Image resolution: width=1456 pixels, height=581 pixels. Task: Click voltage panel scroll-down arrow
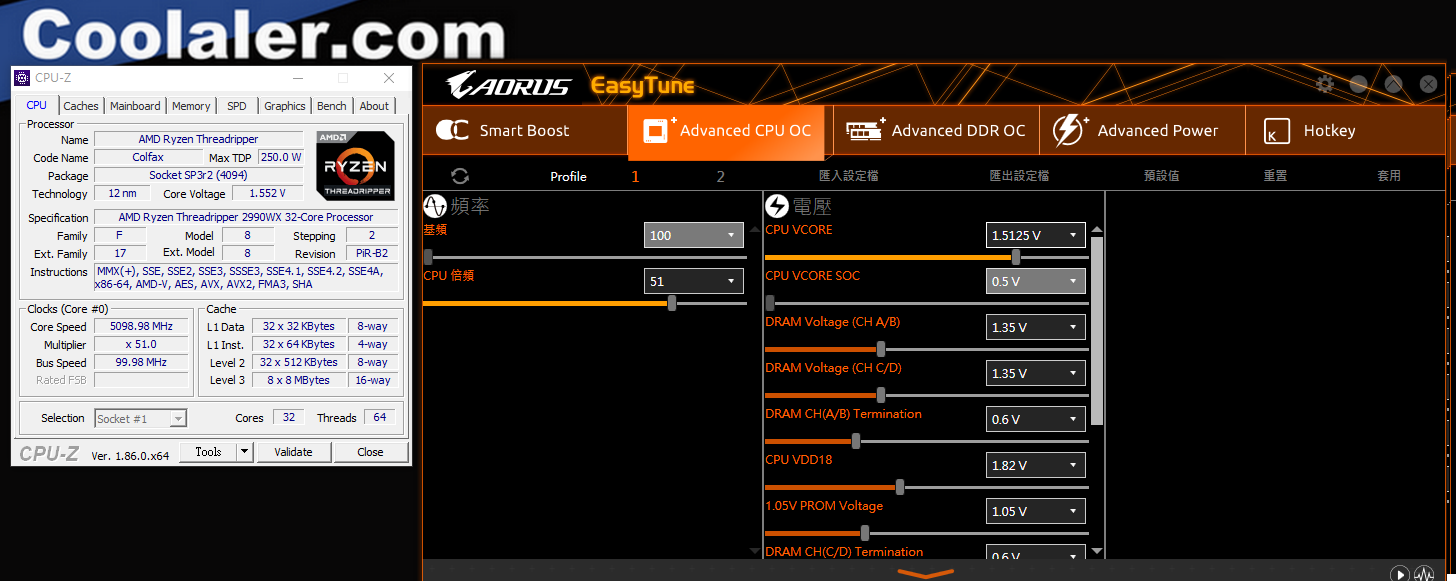pyautogui.click(x=1097, y=551)
